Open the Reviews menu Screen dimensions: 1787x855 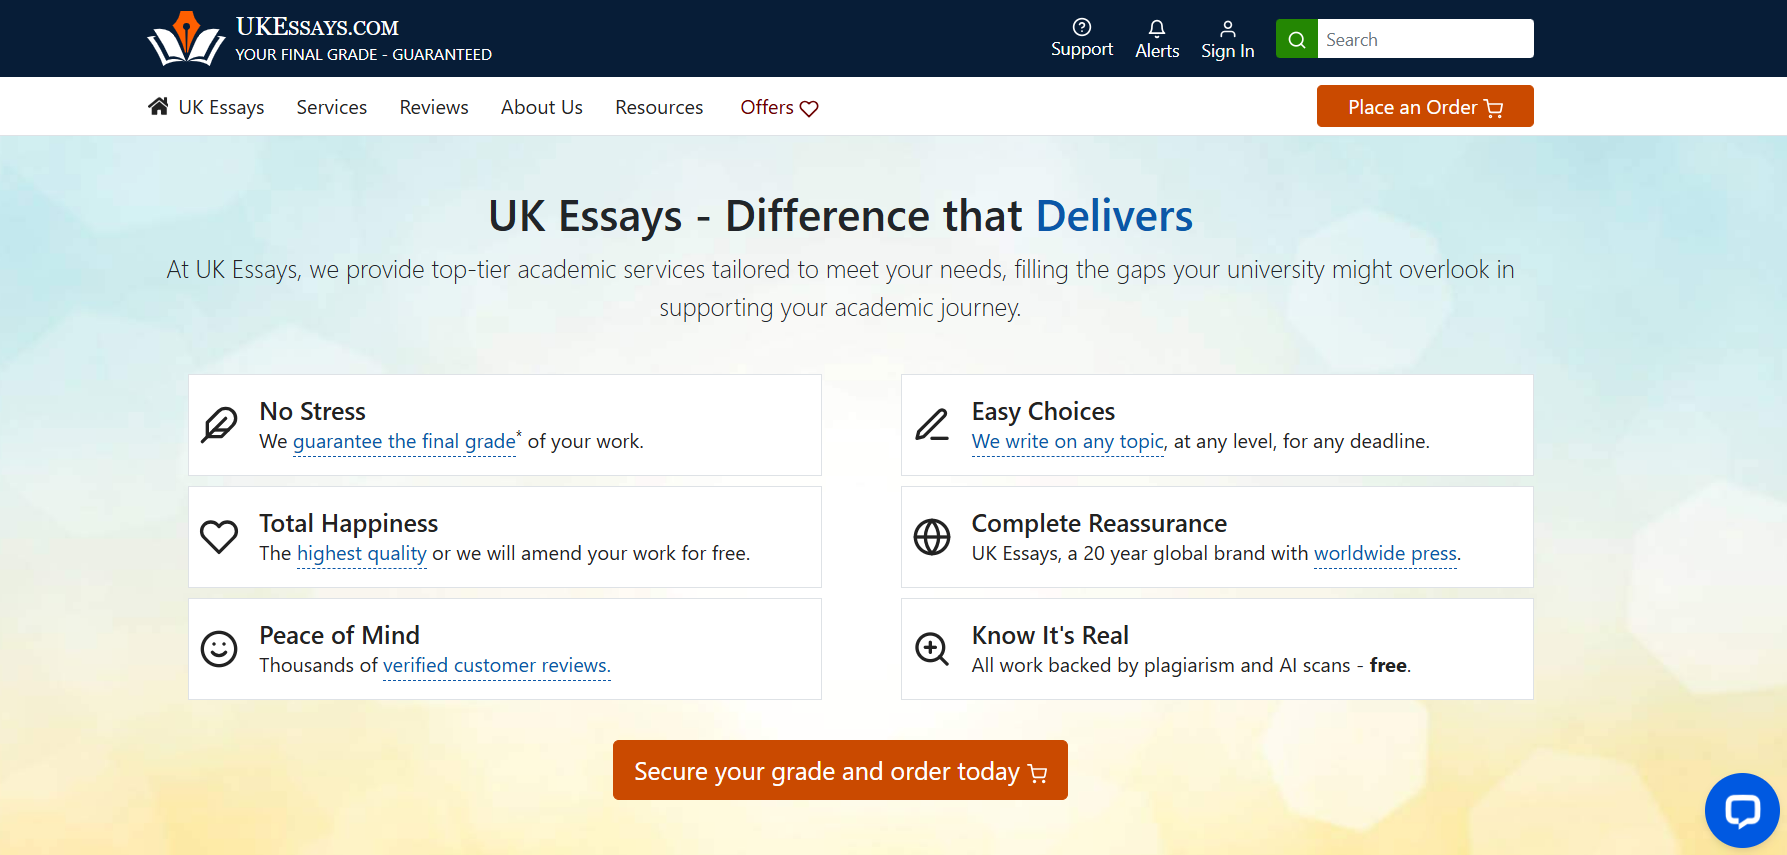[x=434, y=107]
